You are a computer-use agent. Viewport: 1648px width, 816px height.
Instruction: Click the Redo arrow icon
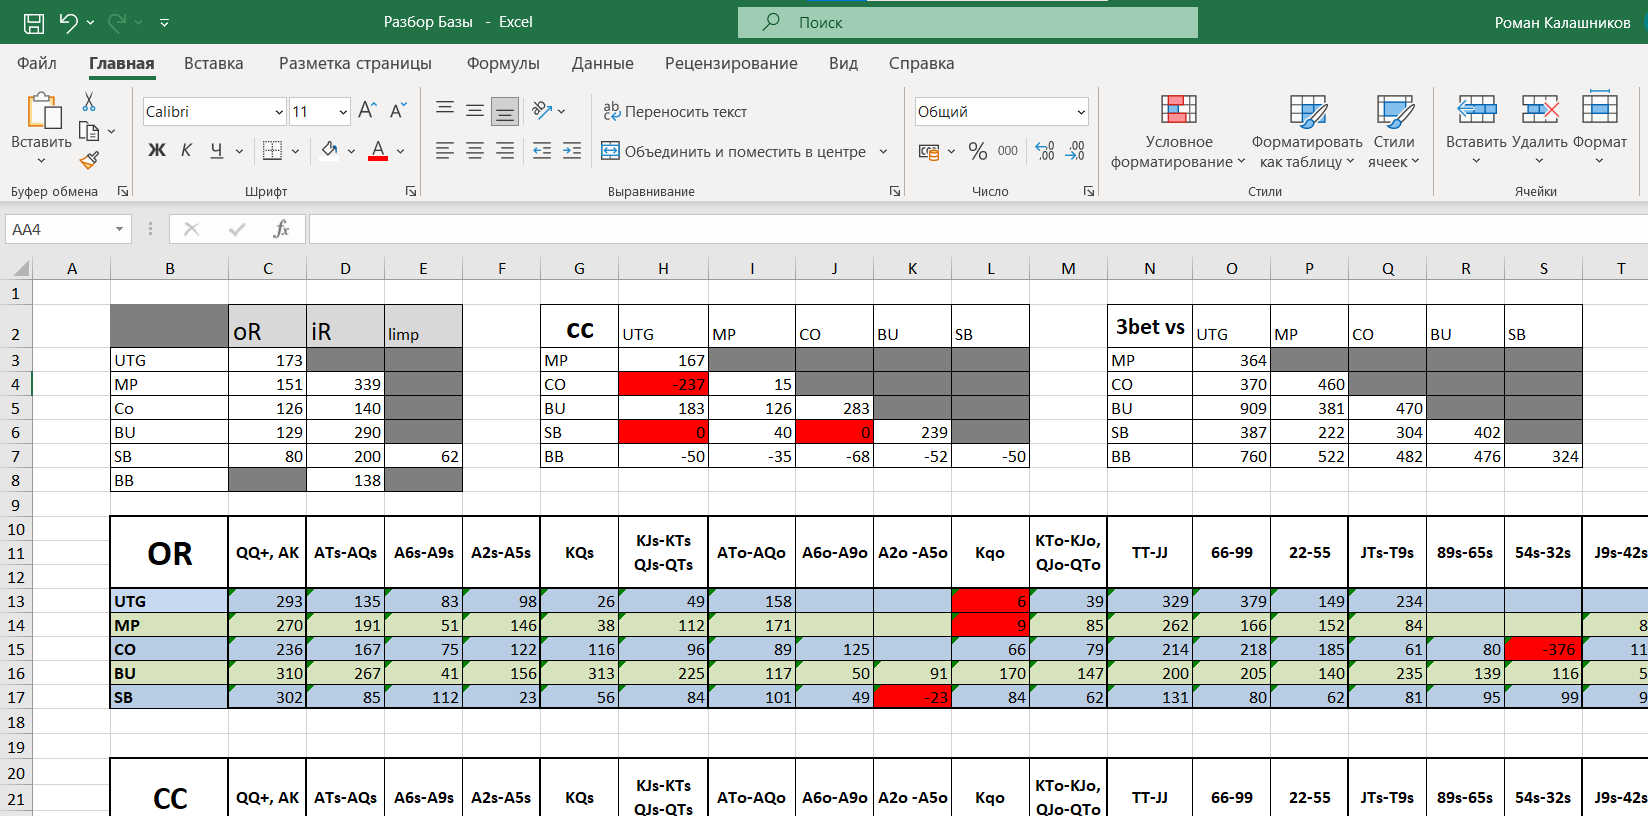point(117,22)
